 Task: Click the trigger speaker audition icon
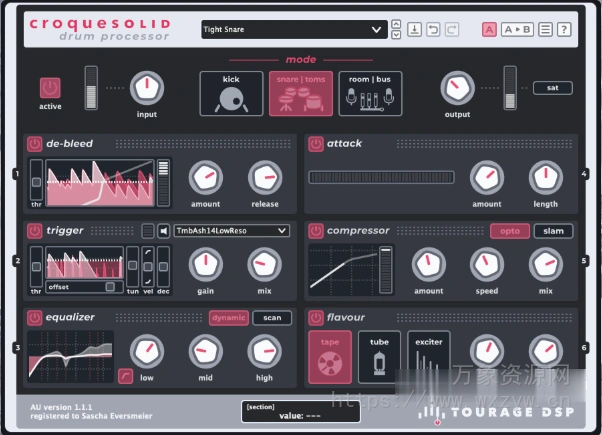pos(164,231)
